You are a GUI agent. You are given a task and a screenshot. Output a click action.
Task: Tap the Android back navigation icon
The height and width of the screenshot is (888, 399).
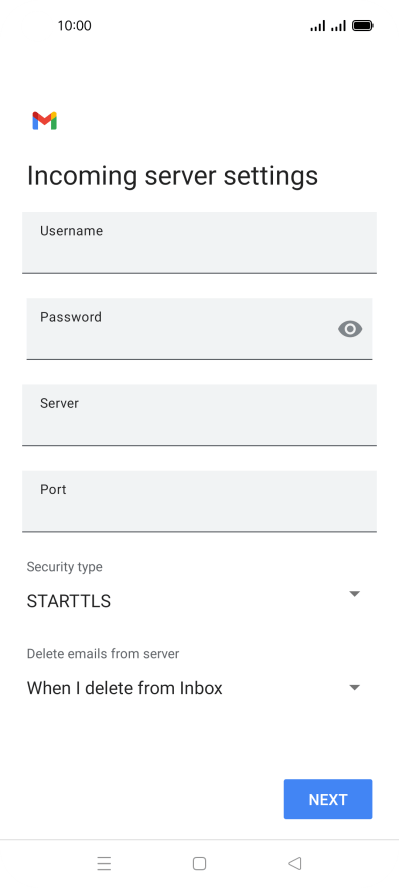[294, 863]
